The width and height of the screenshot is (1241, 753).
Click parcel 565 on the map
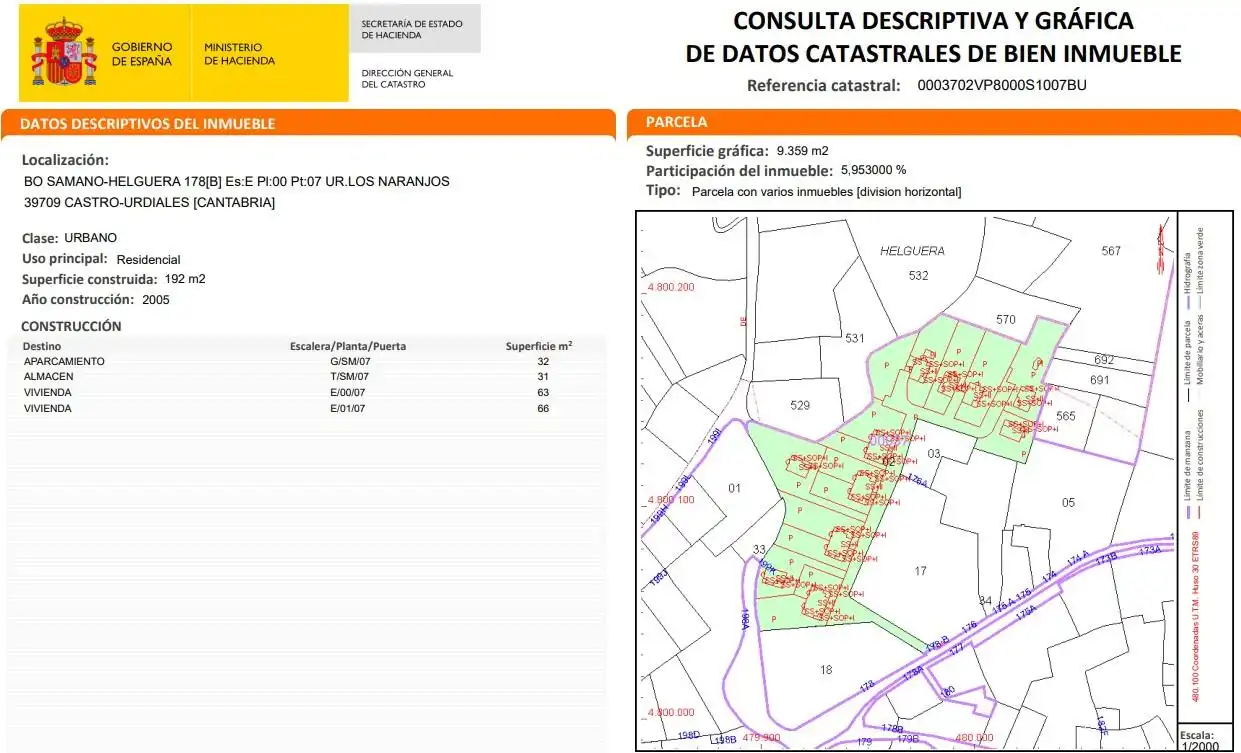point(1066,416)
